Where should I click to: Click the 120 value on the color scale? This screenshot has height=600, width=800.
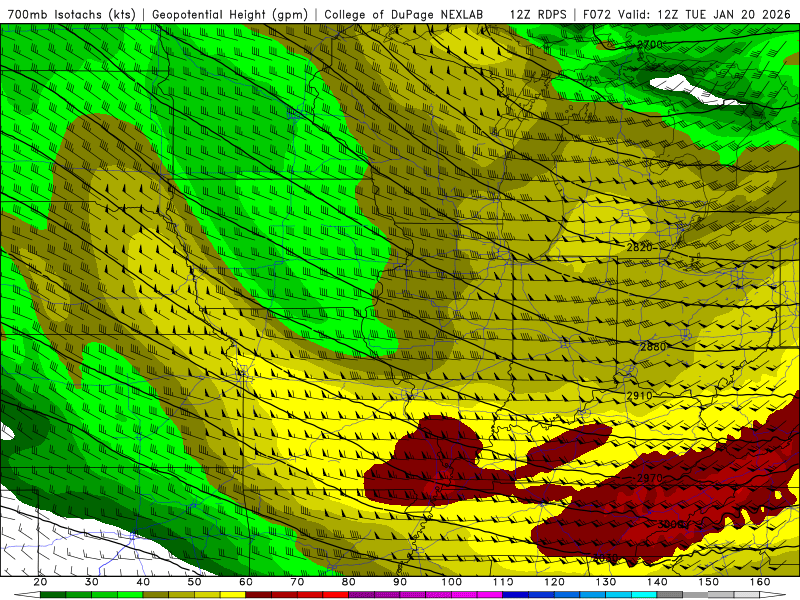click(554, 582)
